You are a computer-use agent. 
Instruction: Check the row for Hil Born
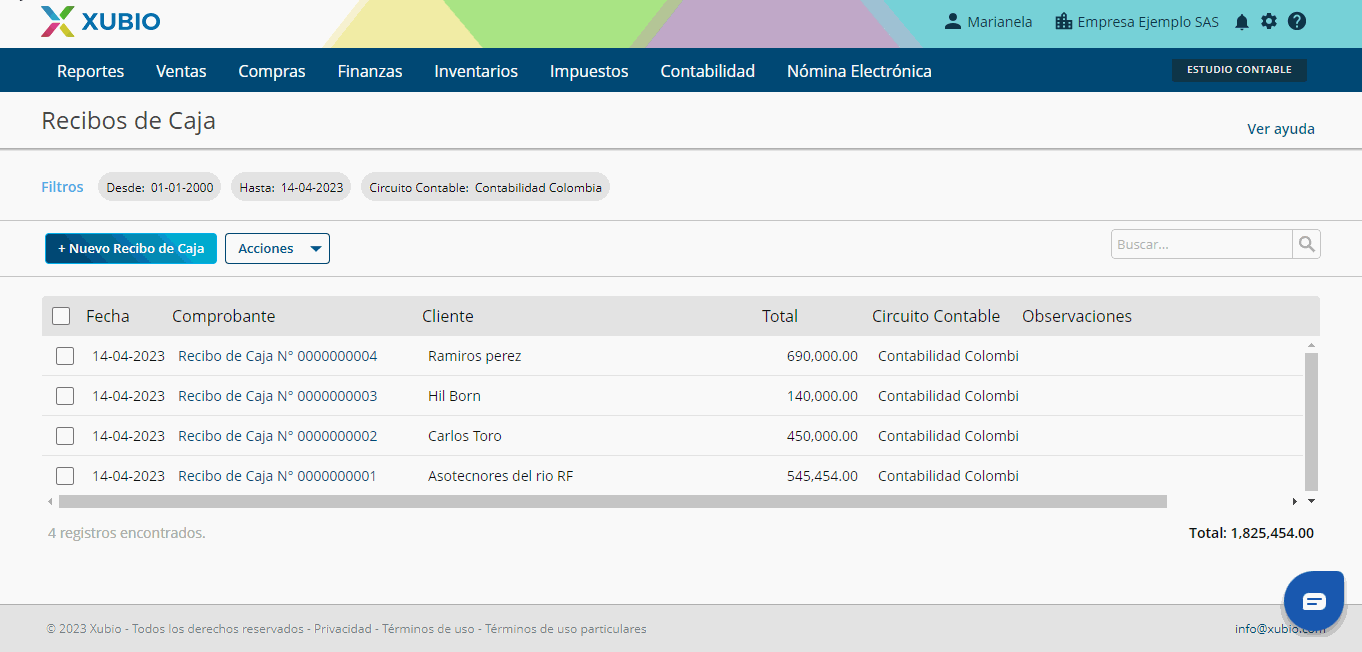pyautogui.click(x=65, y=396)
